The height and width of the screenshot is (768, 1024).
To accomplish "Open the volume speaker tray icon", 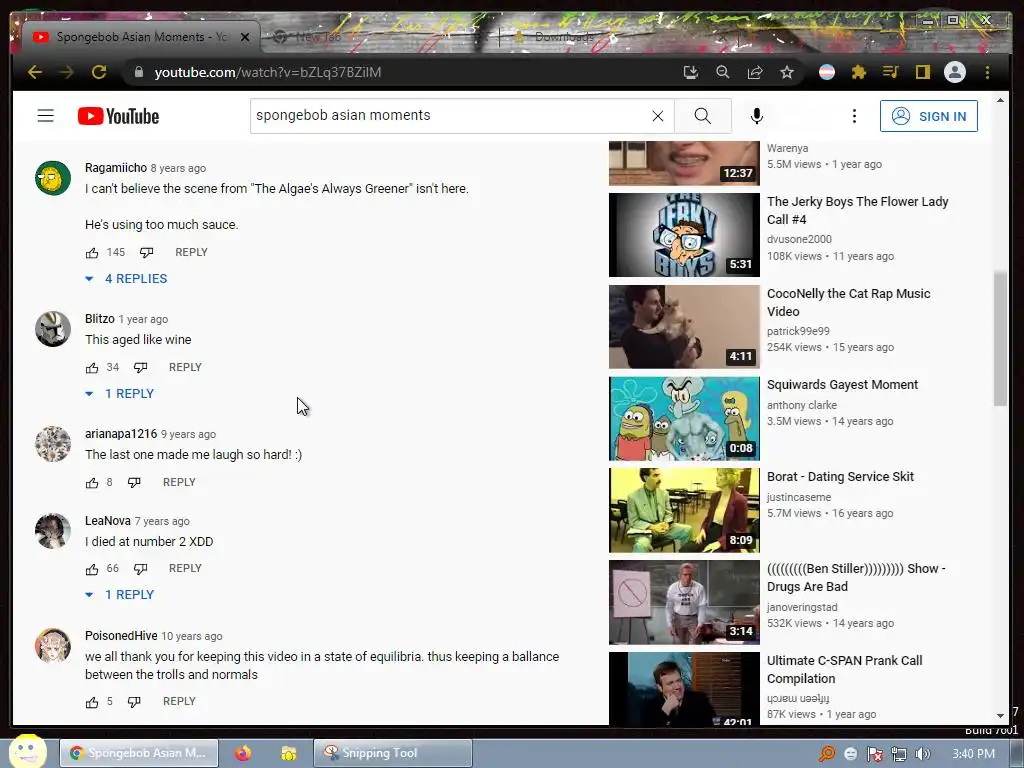I will click(923, 754).
